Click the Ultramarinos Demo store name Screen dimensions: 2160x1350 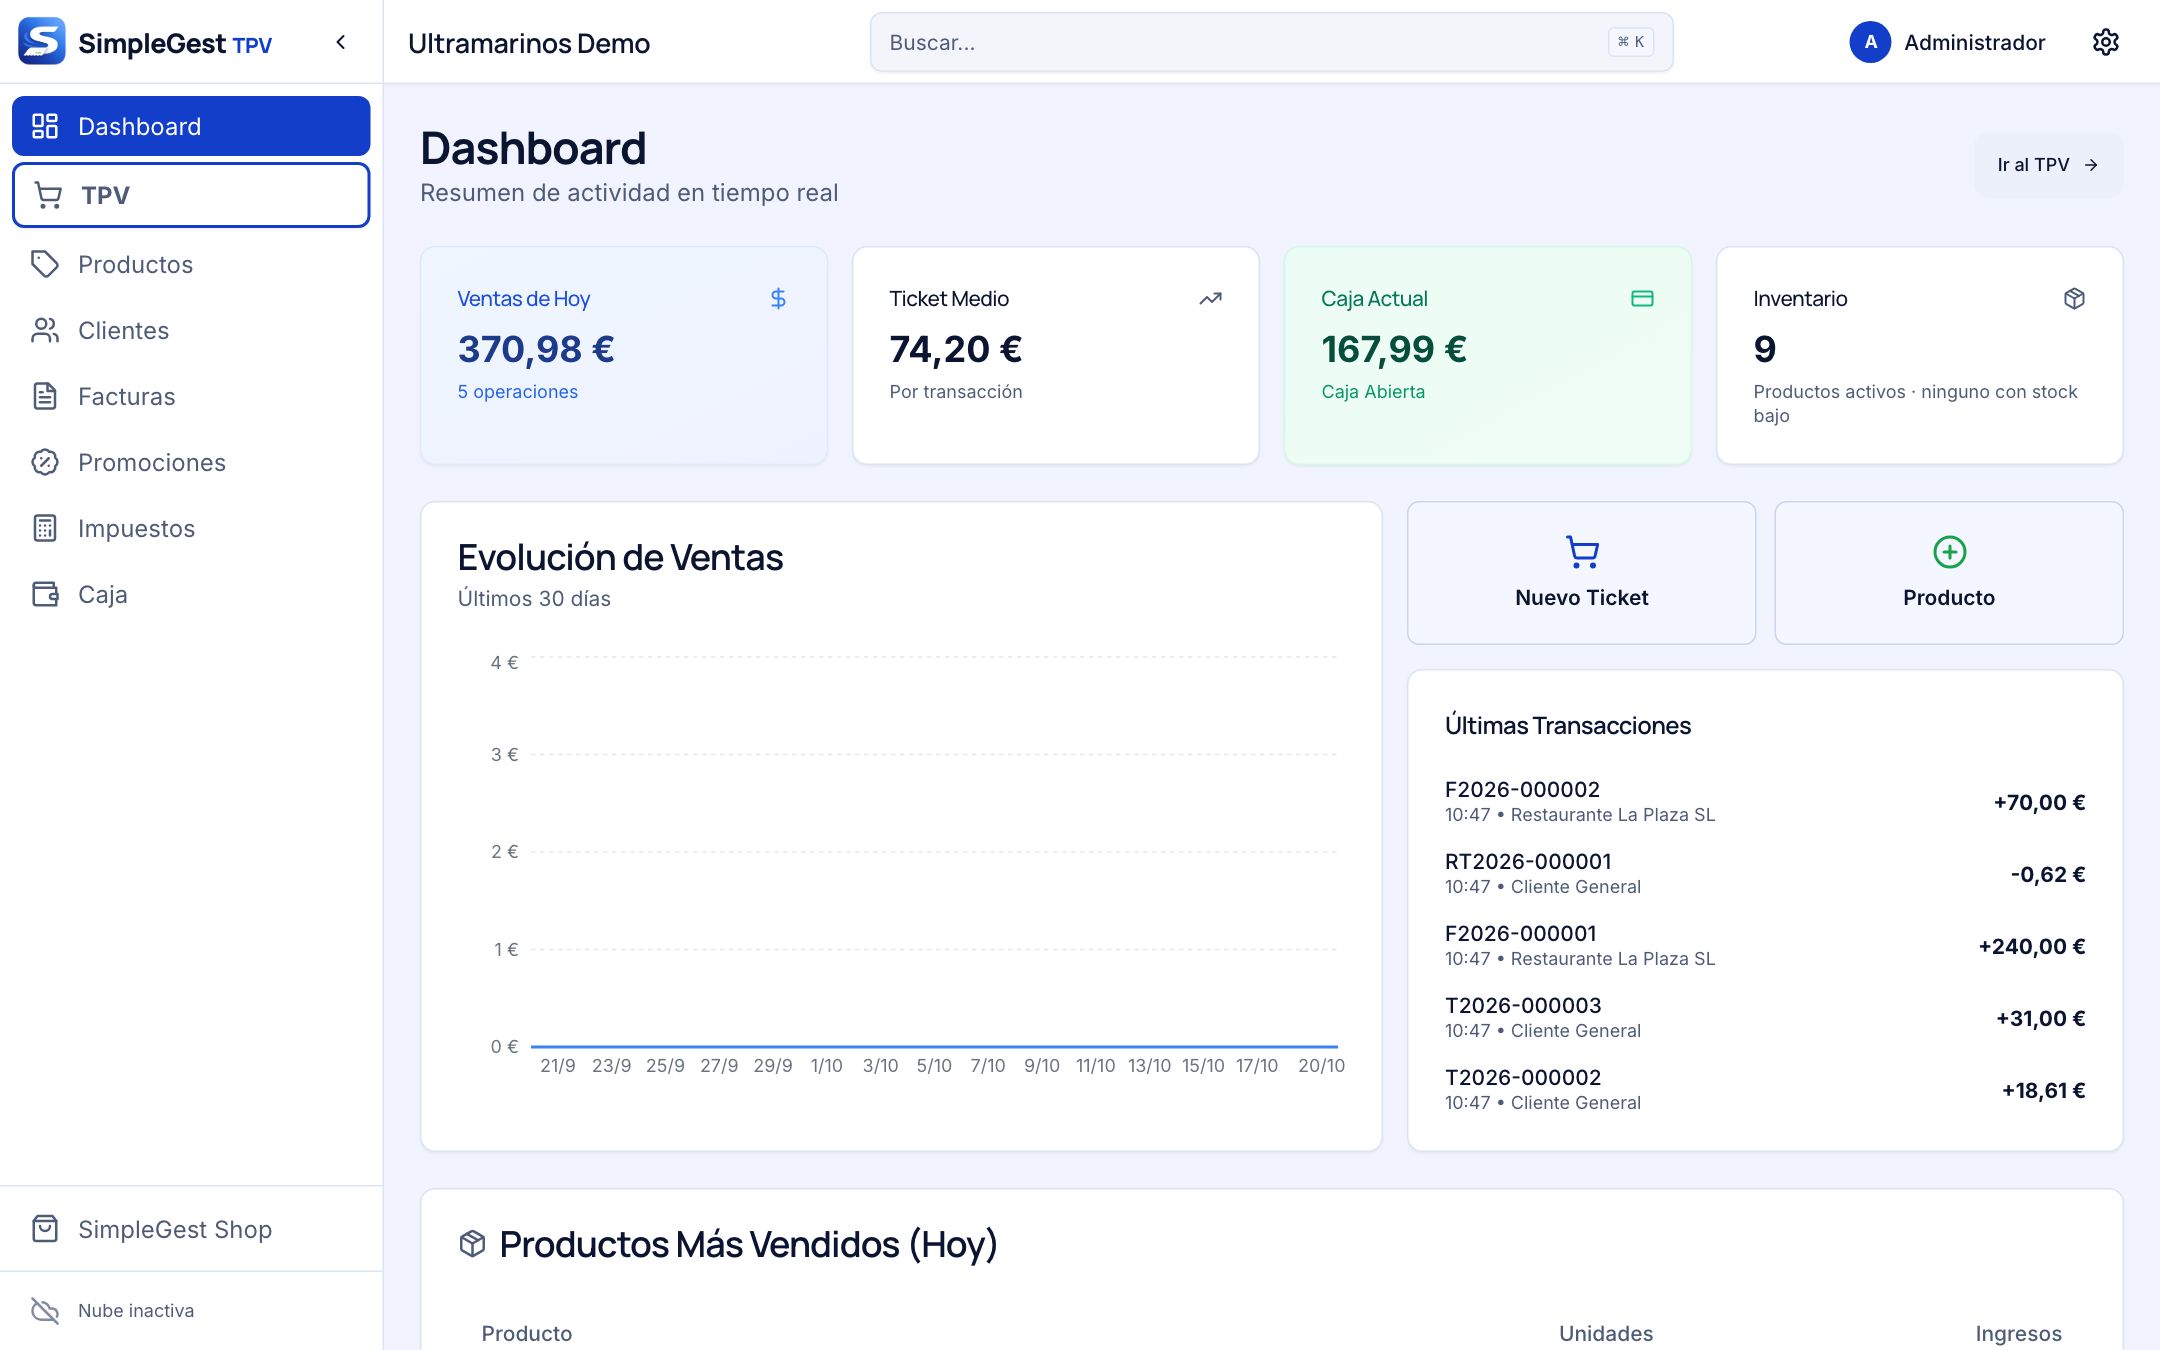tap(529, 43)
